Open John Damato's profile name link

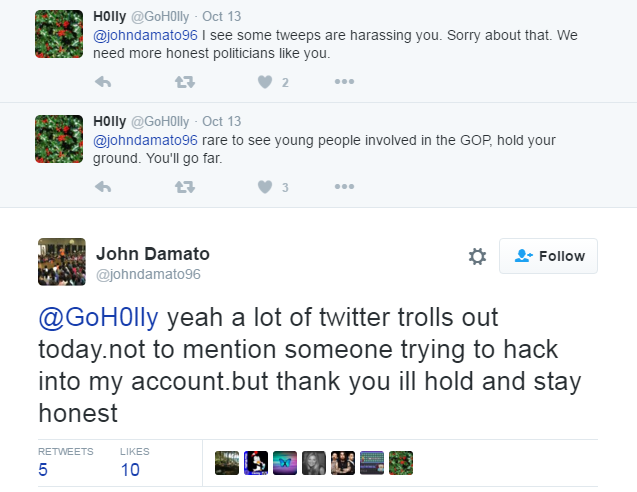click(x=153, y=252)
